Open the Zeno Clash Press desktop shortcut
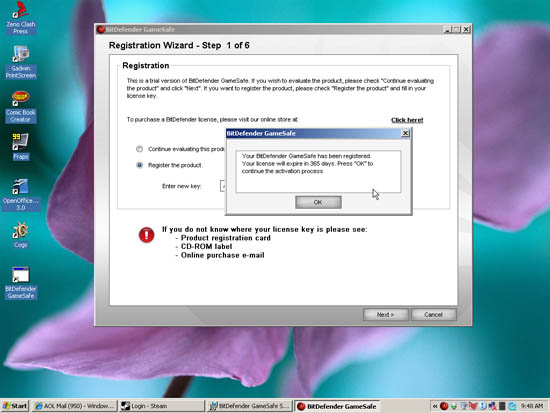 (20, 18)
